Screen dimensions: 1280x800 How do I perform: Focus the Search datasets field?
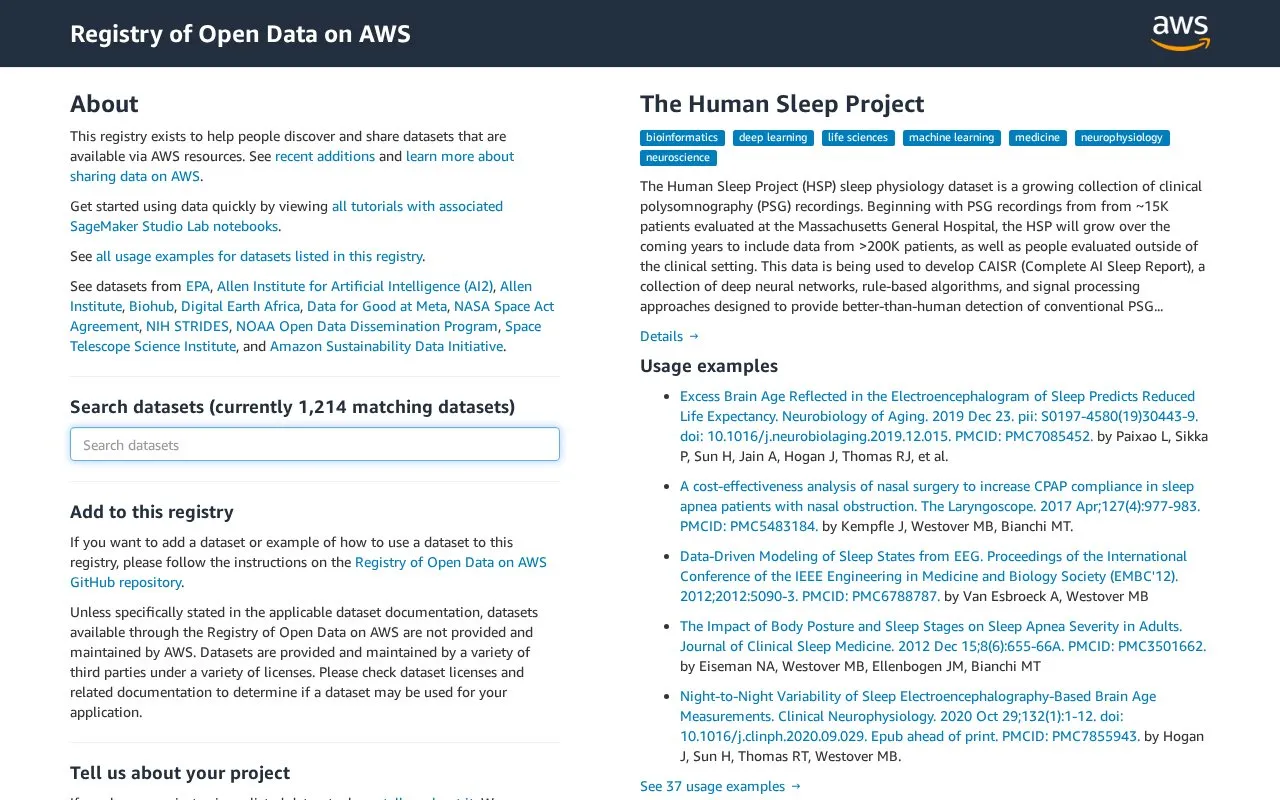click(x=315, y=445)
